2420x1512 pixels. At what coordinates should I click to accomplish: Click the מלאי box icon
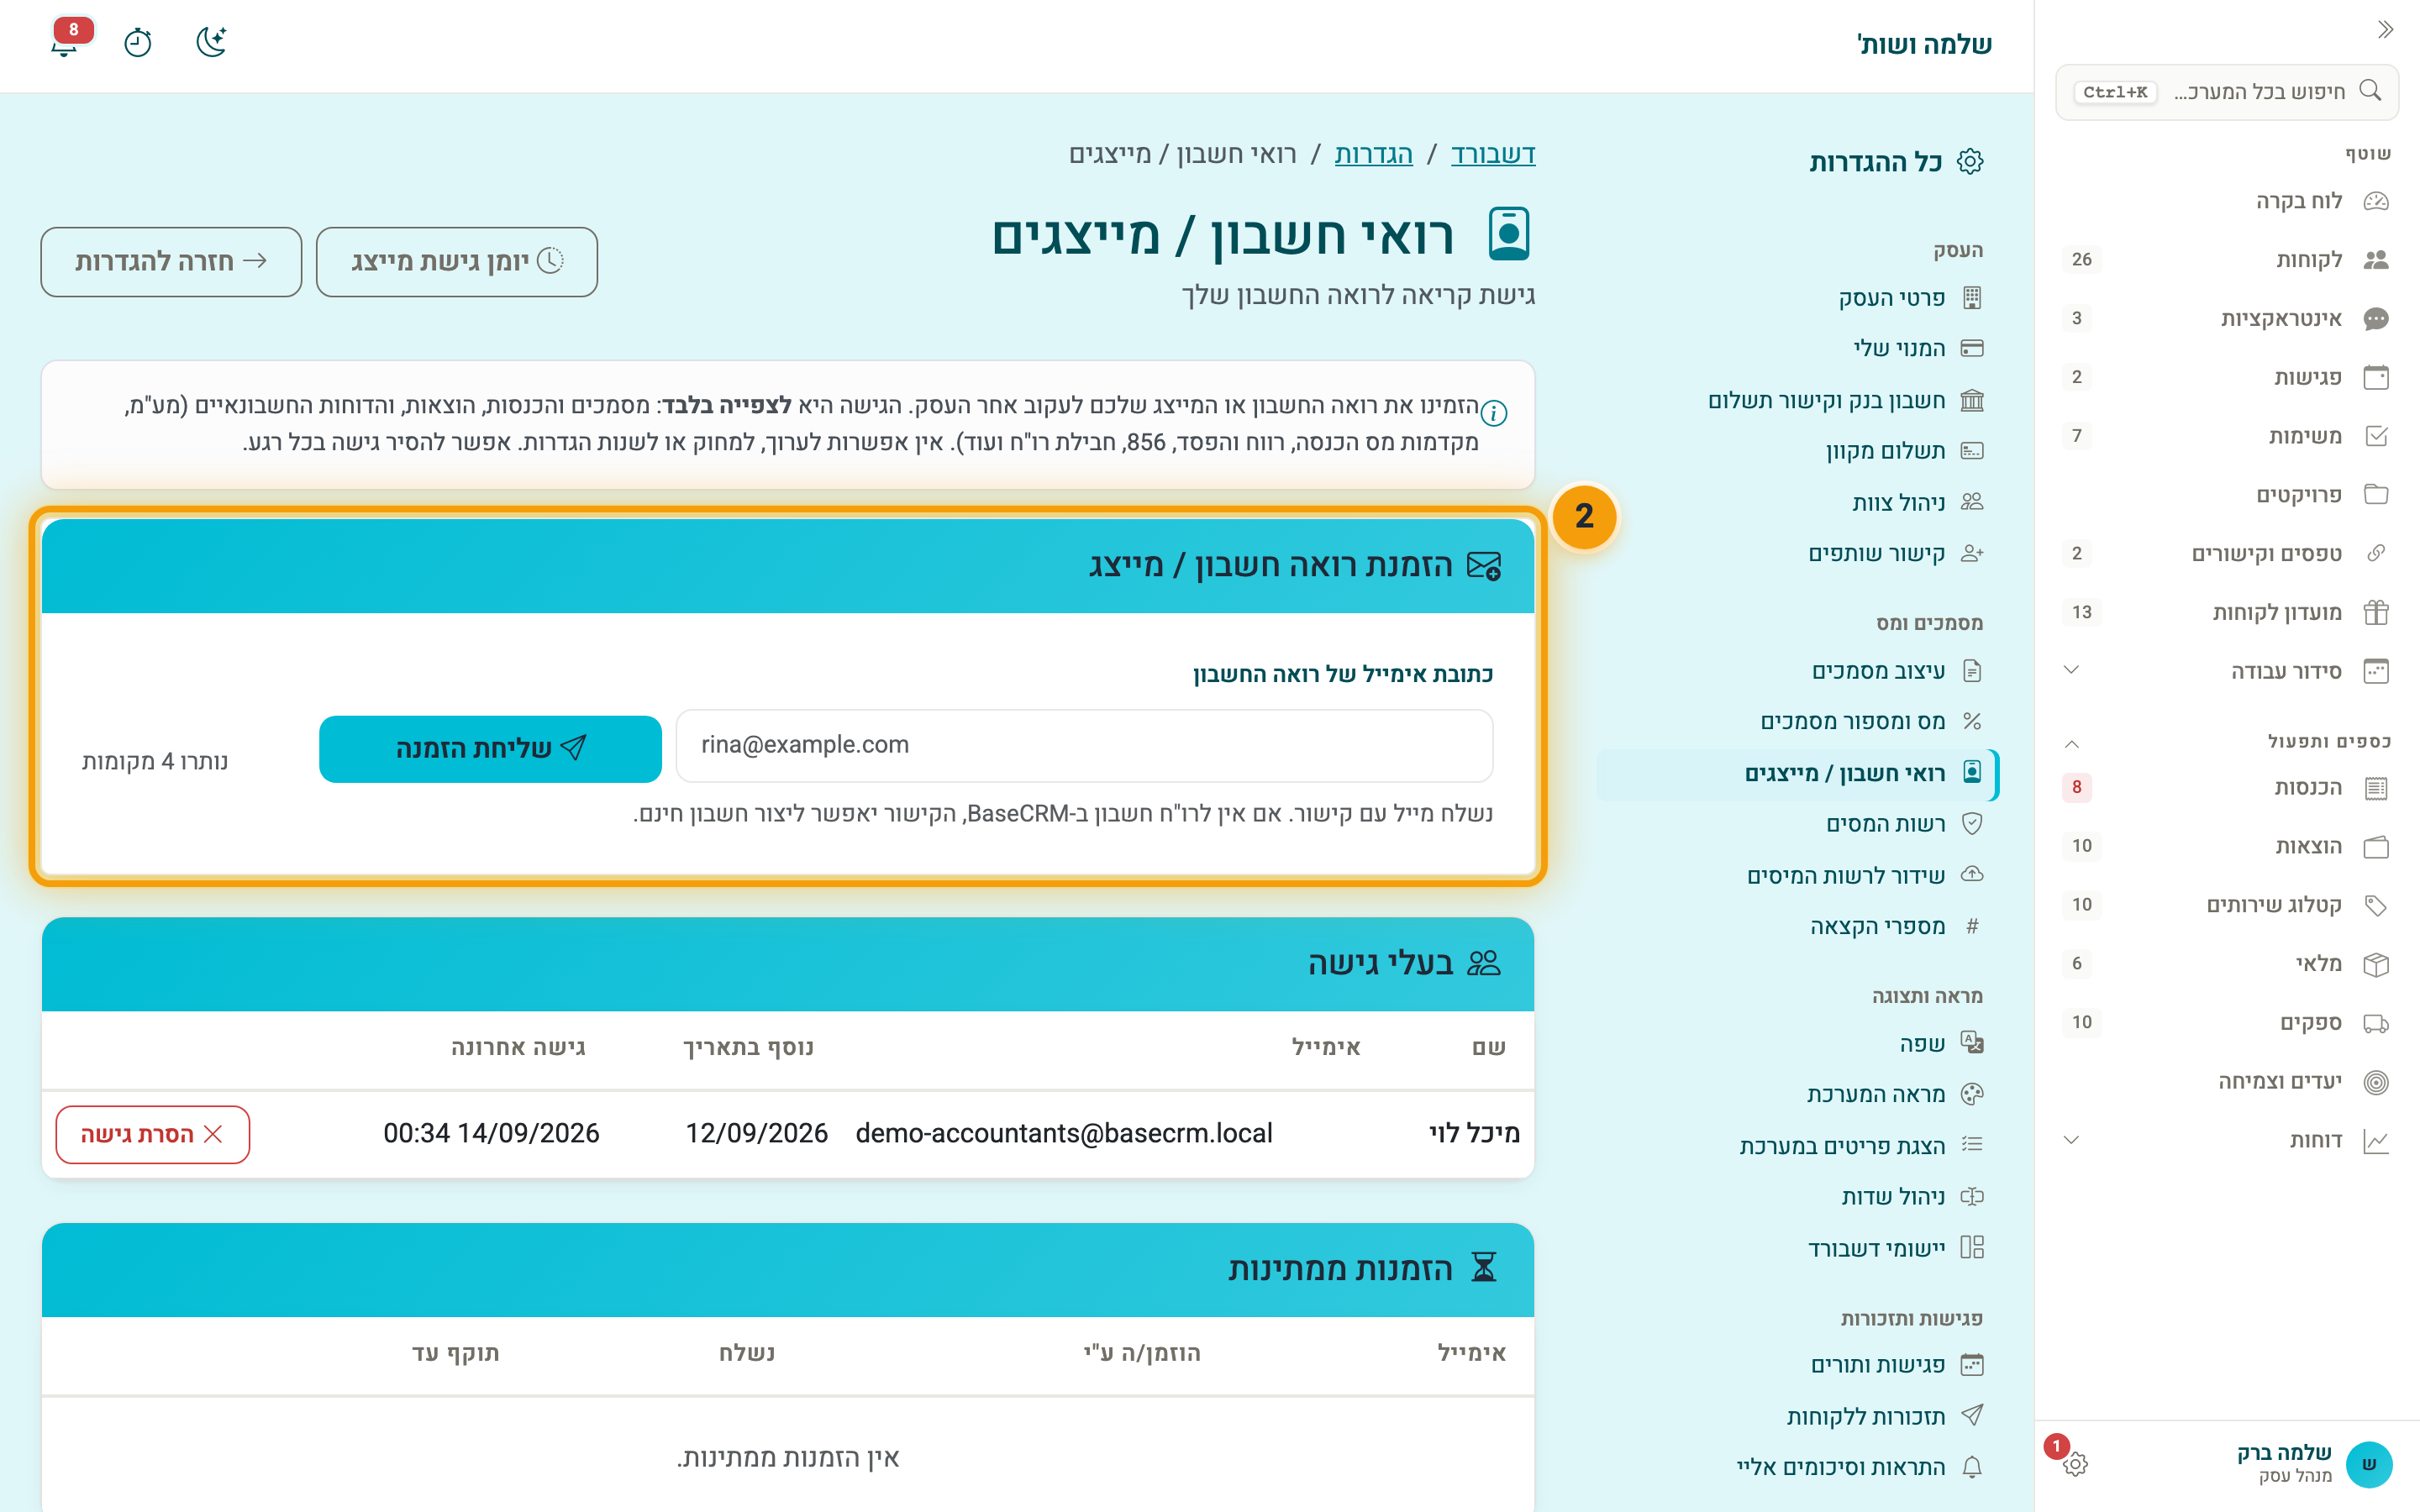point(2376,964)
